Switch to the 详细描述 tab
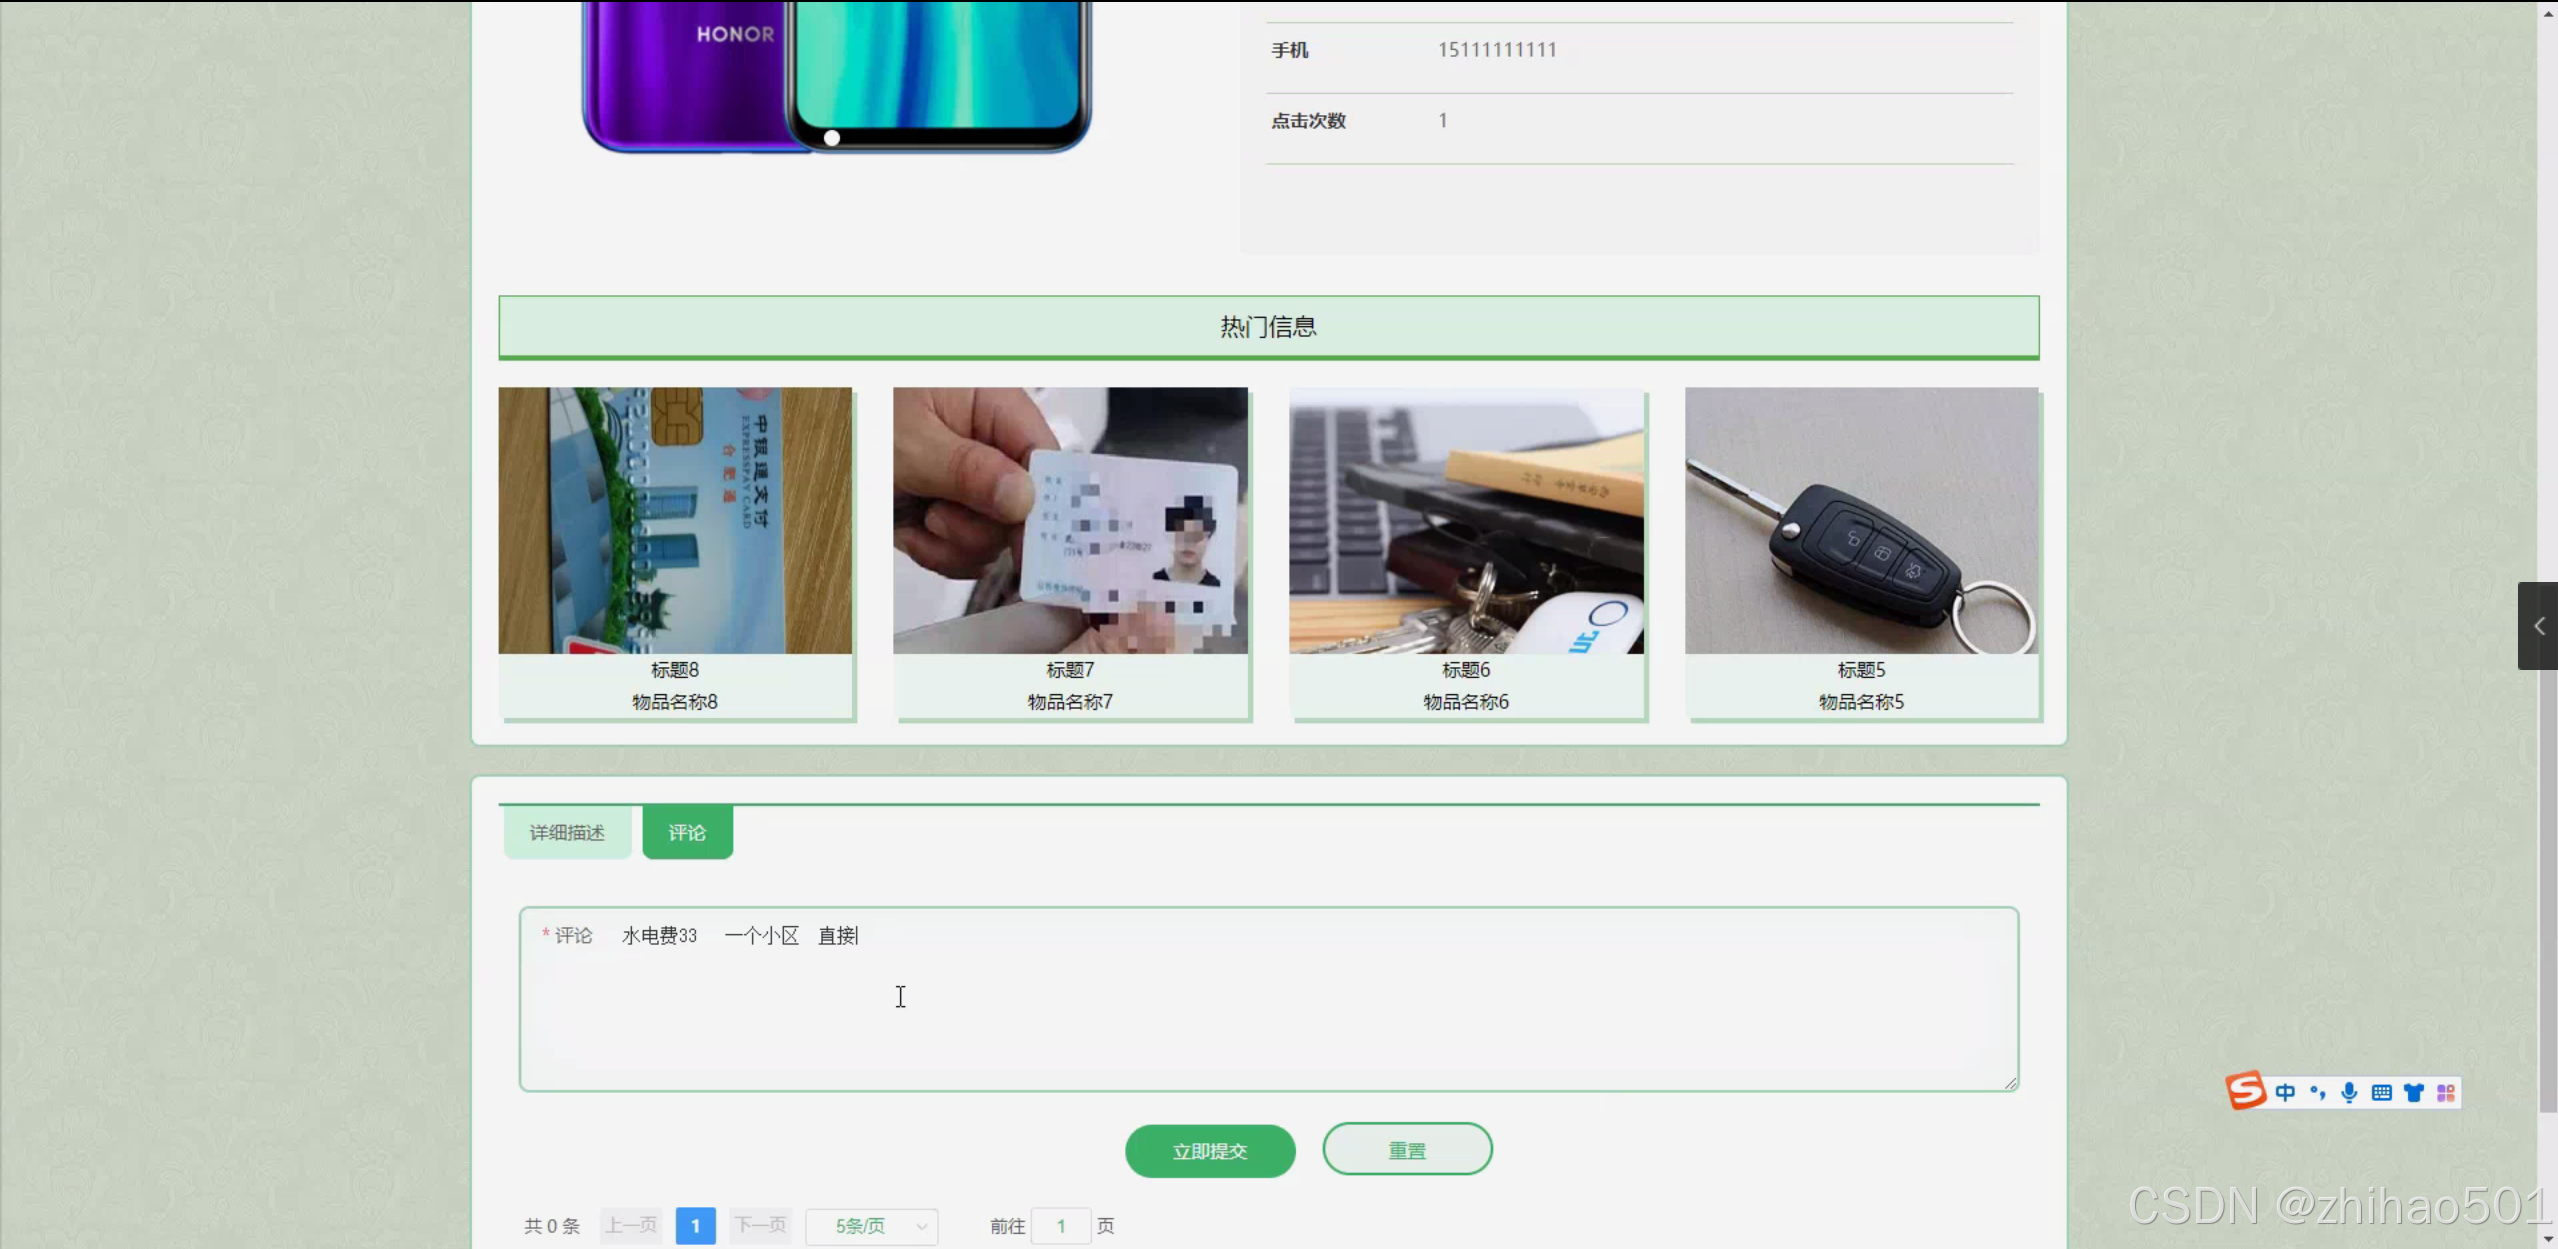Image resolution: width=2558 pixels, height=1249 pixels. point(567,832)
